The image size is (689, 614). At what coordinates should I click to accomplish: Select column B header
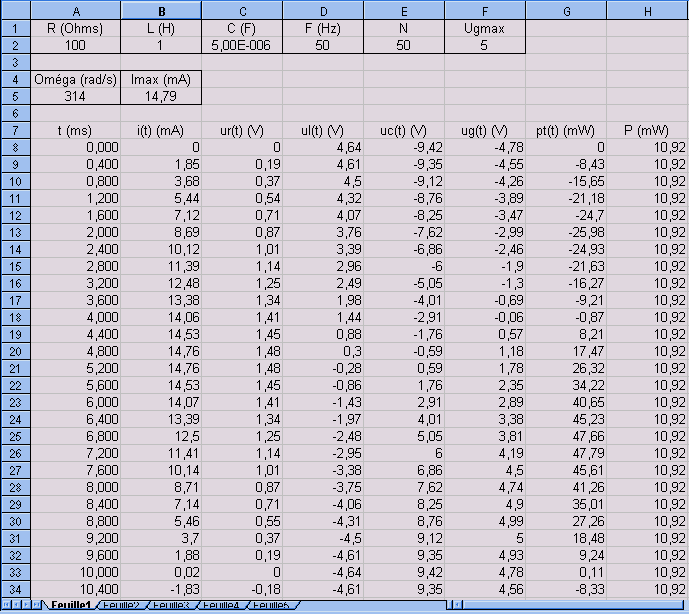tap(161, 10)
